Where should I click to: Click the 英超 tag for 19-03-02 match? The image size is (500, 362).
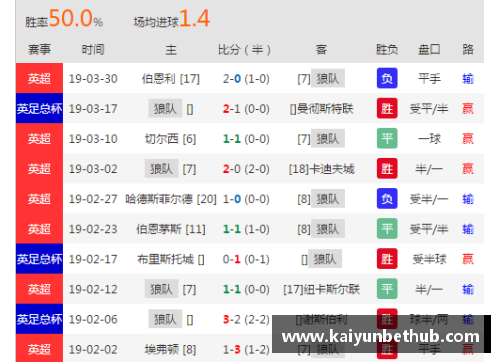pyautogui.click(x=39, y=169)
